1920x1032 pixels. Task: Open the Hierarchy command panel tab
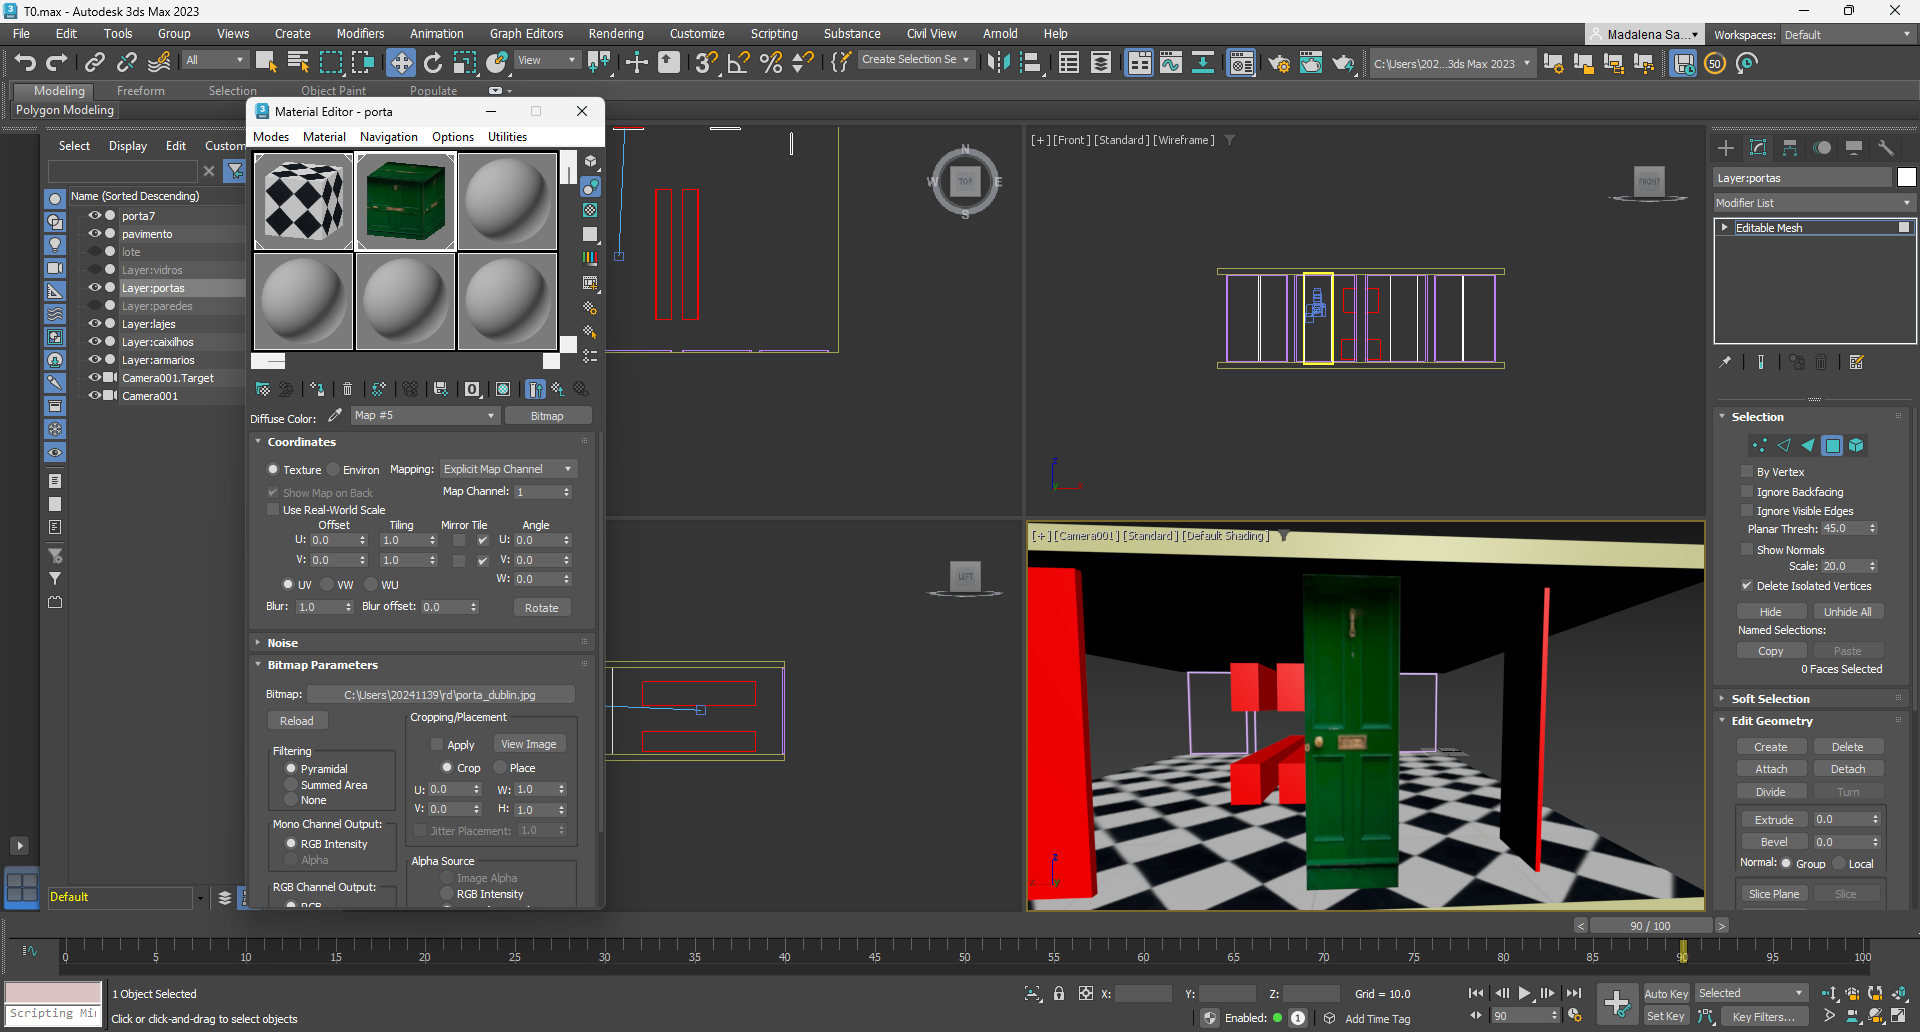click(1790, 148)
